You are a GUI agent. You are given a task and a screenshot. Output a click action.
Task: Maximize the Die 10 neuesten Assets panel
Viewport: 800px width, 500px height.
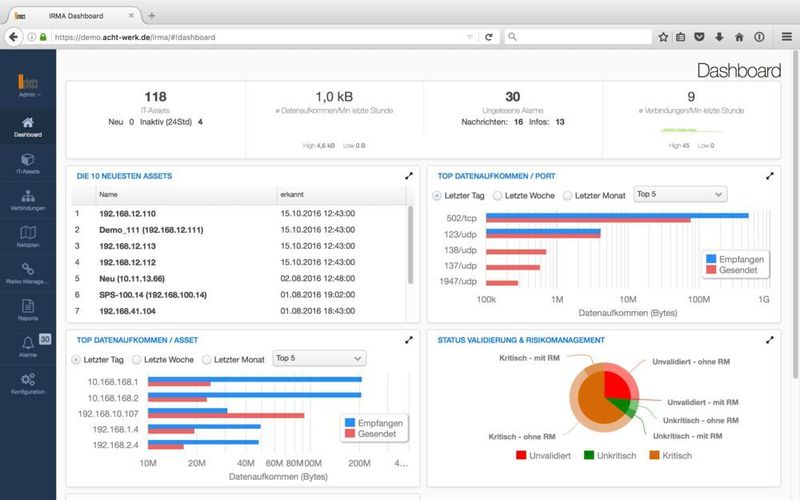tap(408, 175)
